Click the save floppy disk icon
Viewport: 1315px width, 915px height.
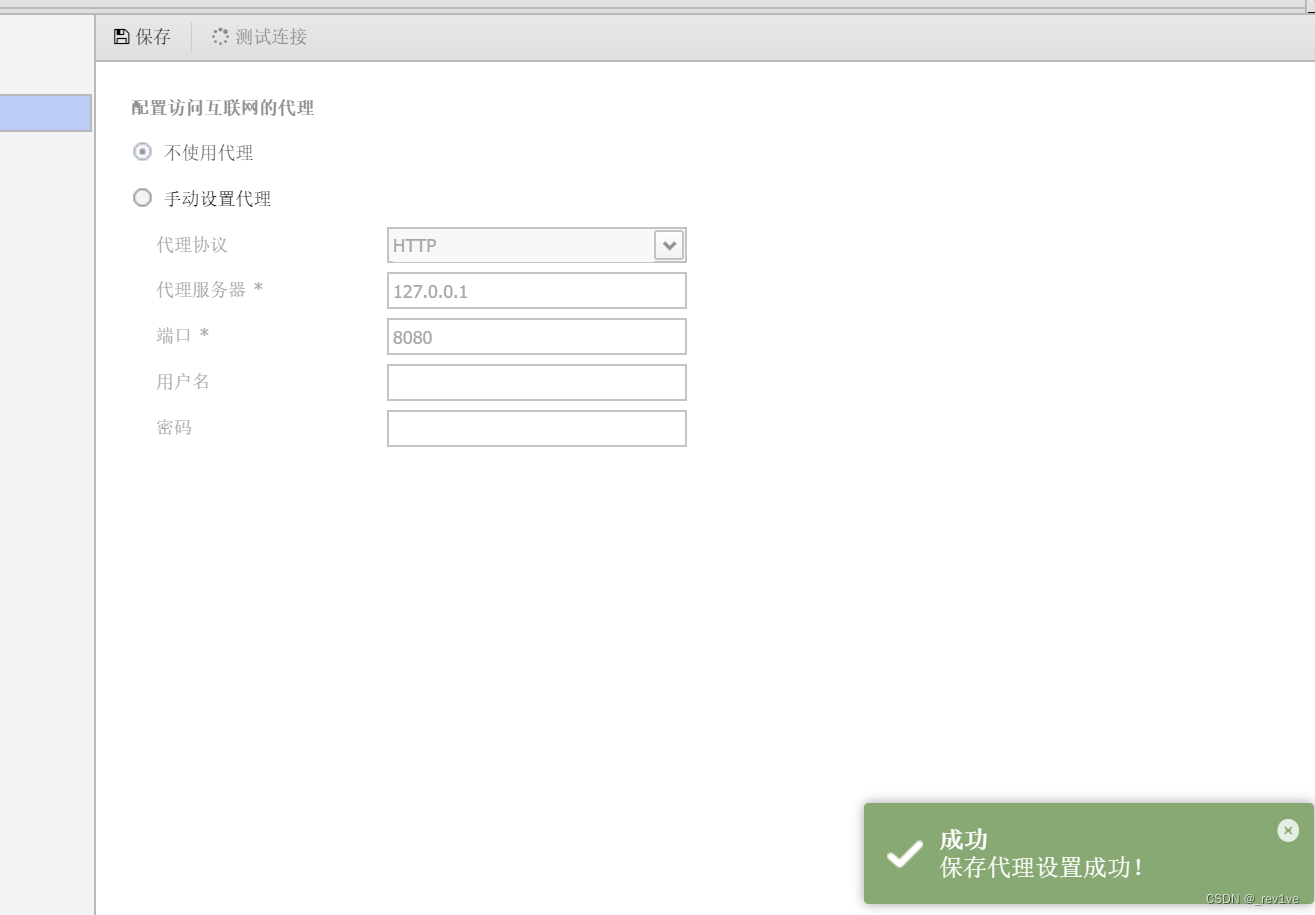(x=122, y=37)
